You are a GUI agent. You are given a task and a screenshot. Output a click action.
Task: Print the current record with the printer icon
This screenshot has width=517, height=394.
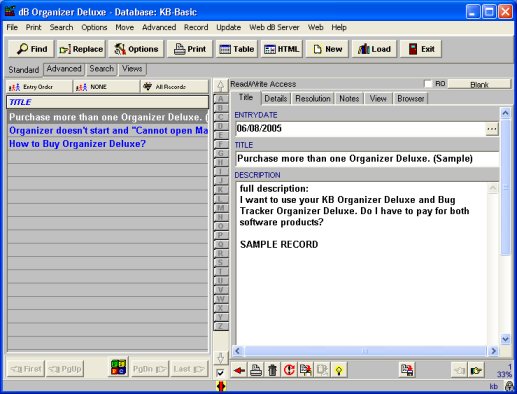(x=256, y=370)
